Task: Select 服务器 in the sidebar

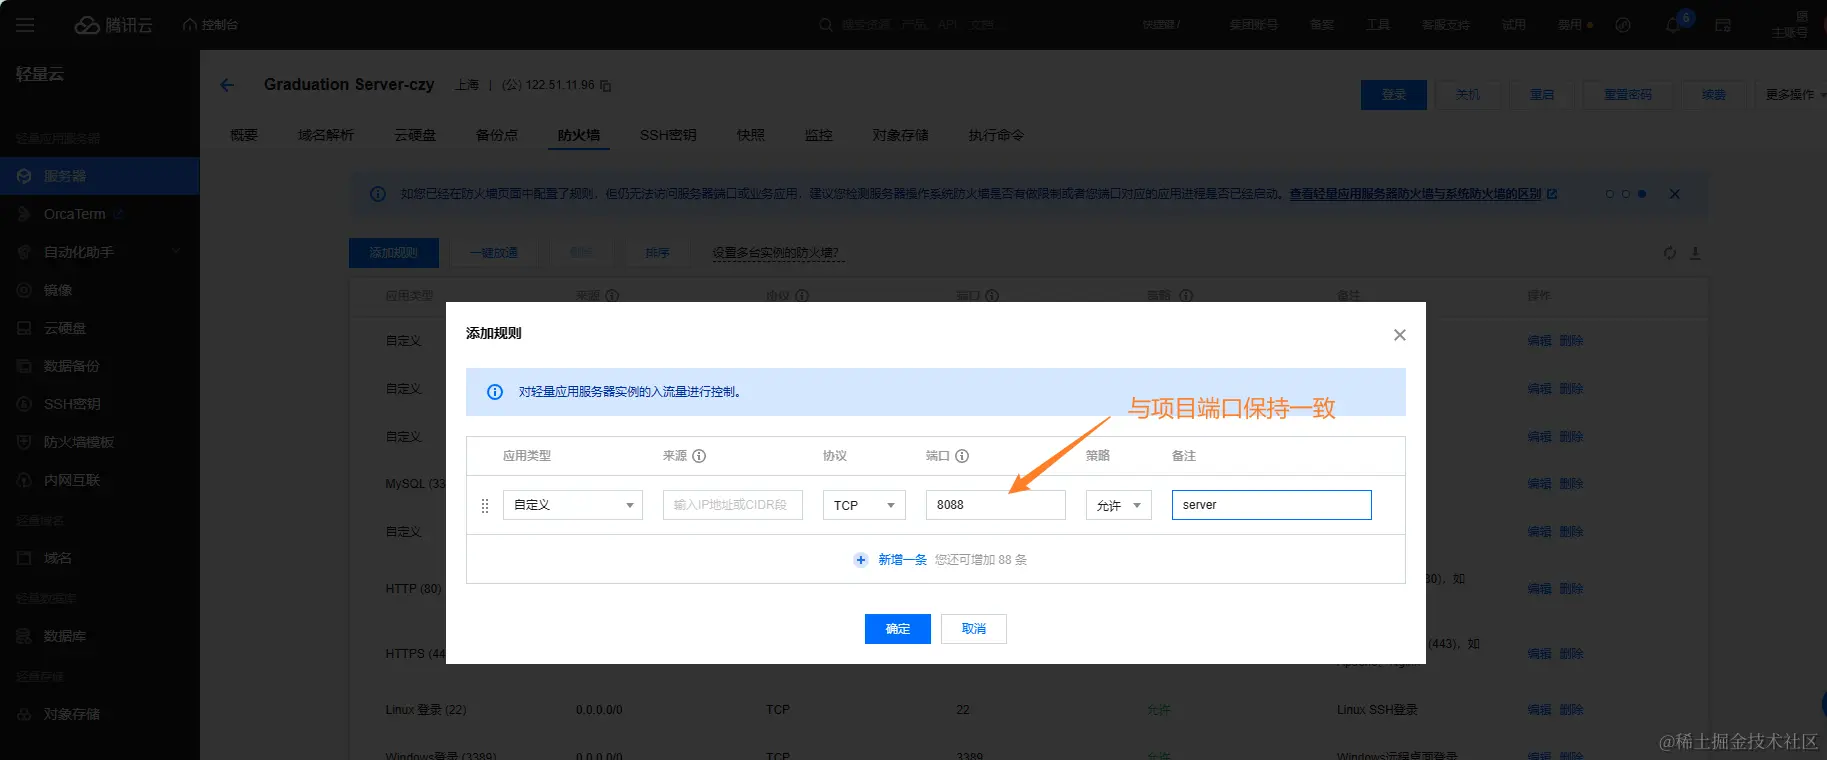Action: 100,176
